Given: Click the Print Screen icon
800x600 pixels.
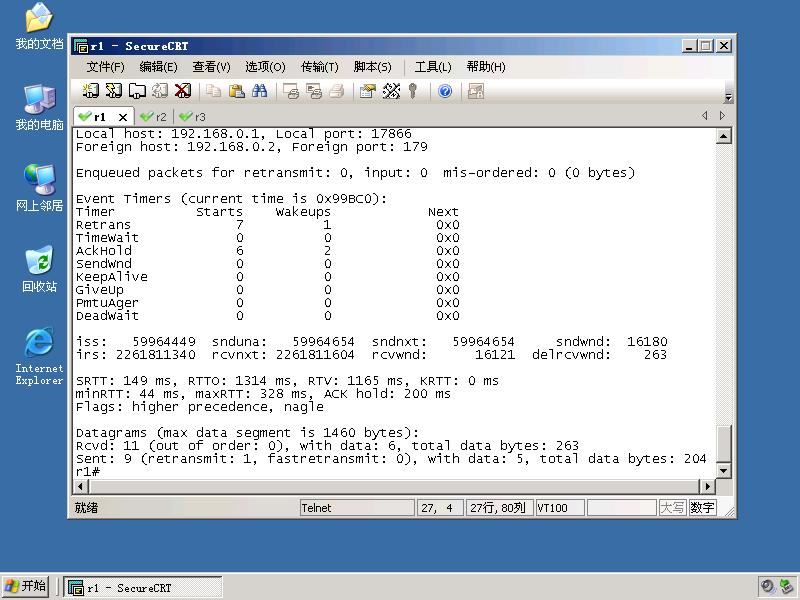Looking at the screenshot, I should coord(290,91).
